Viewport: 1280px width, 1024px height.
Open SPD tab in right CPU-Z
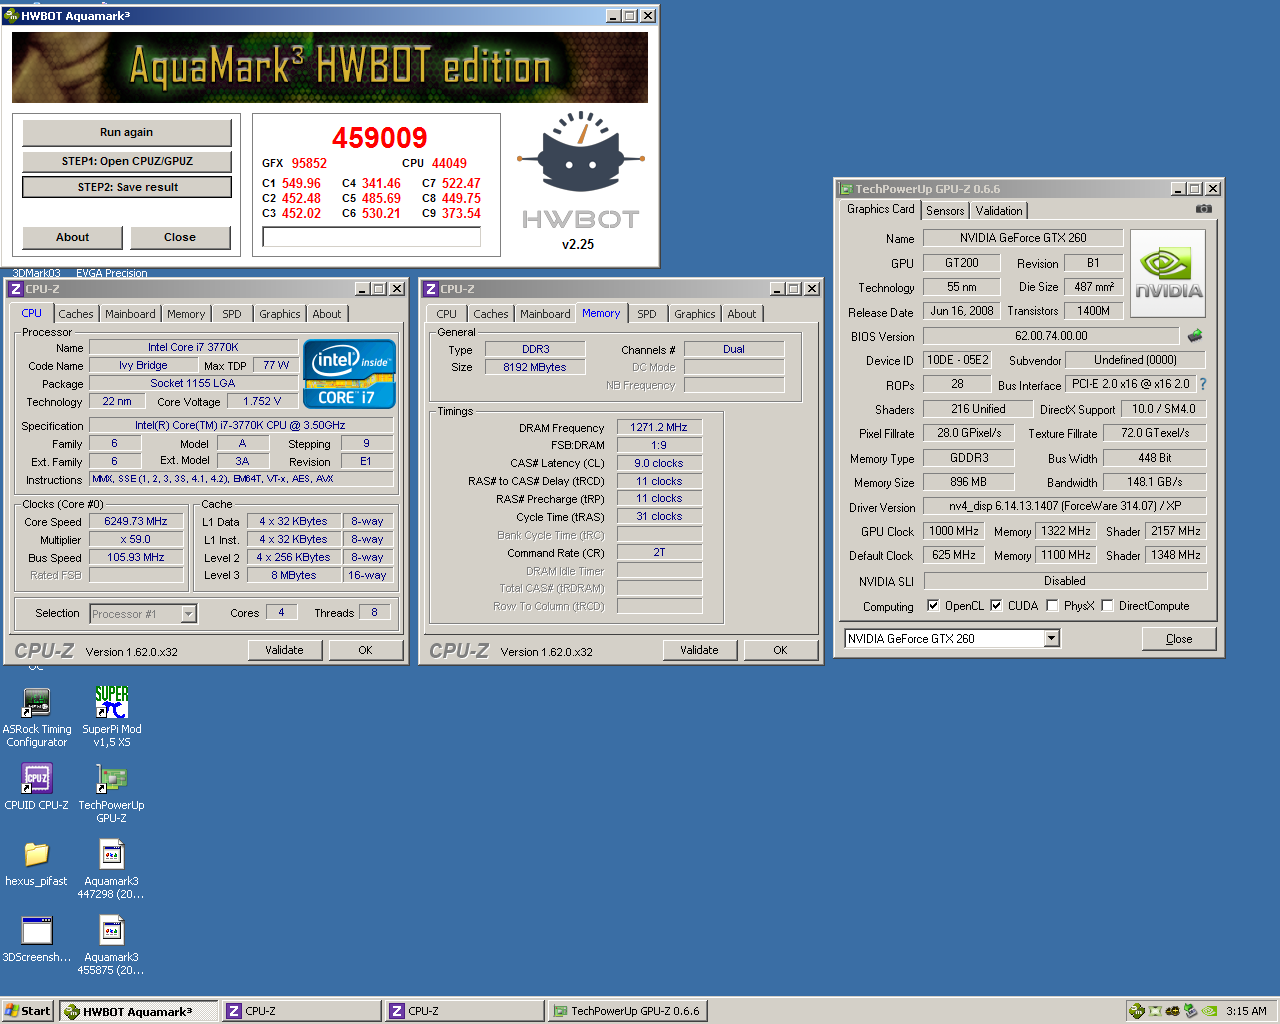tap(647, 314)
